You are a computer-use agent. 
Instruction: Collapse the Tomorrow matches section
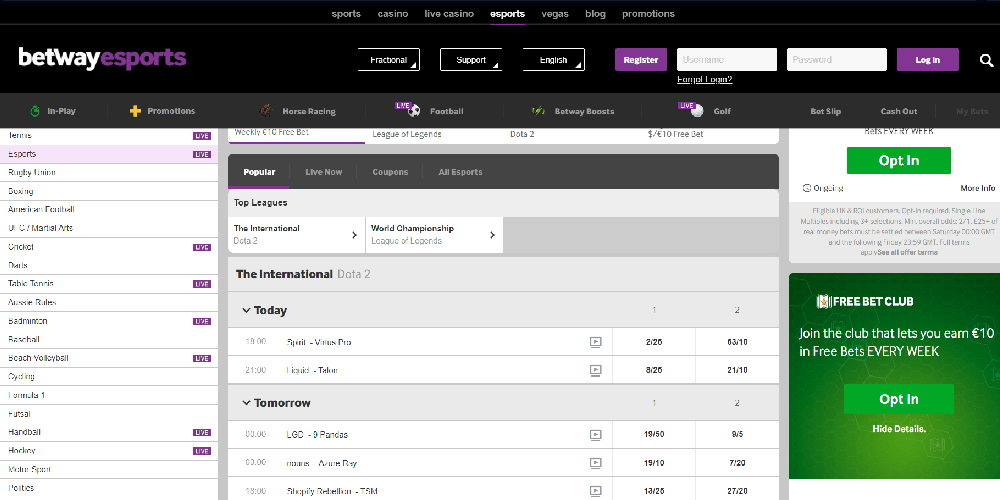coord(246,403)
